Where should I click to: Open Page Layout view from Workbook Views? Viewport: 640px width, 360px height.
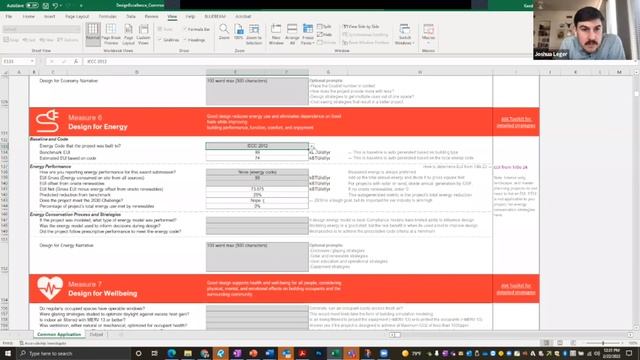click(x=128, y=34)
